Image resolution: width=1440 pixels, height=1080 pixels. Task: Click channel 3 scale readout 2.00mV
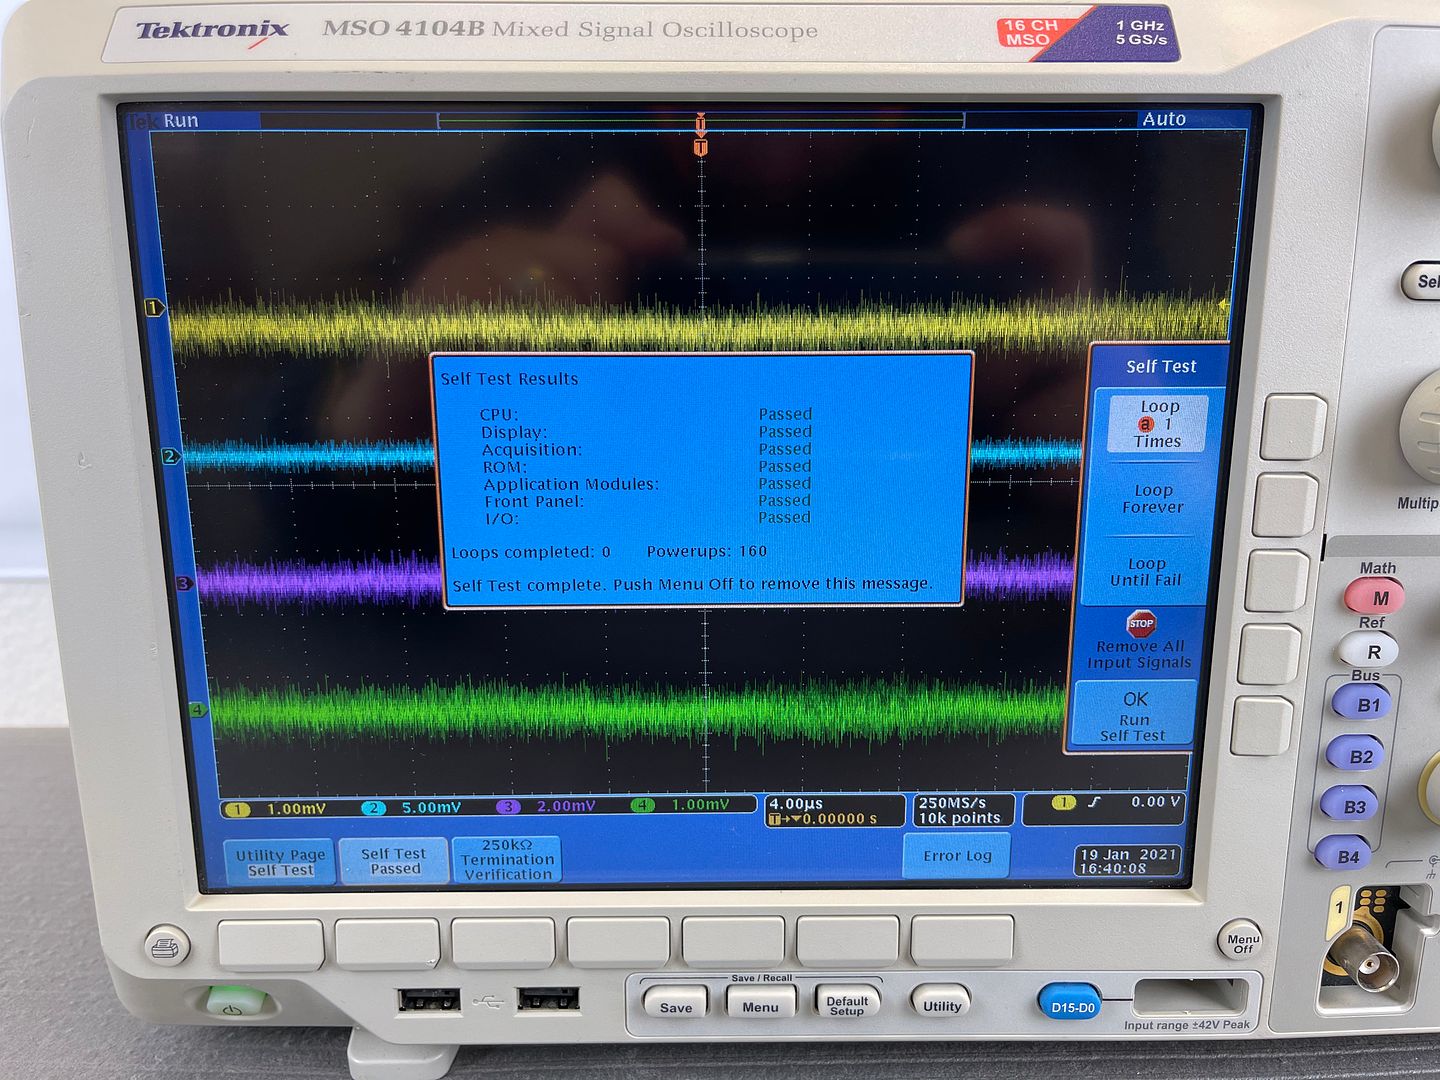(x=547, y=806)
